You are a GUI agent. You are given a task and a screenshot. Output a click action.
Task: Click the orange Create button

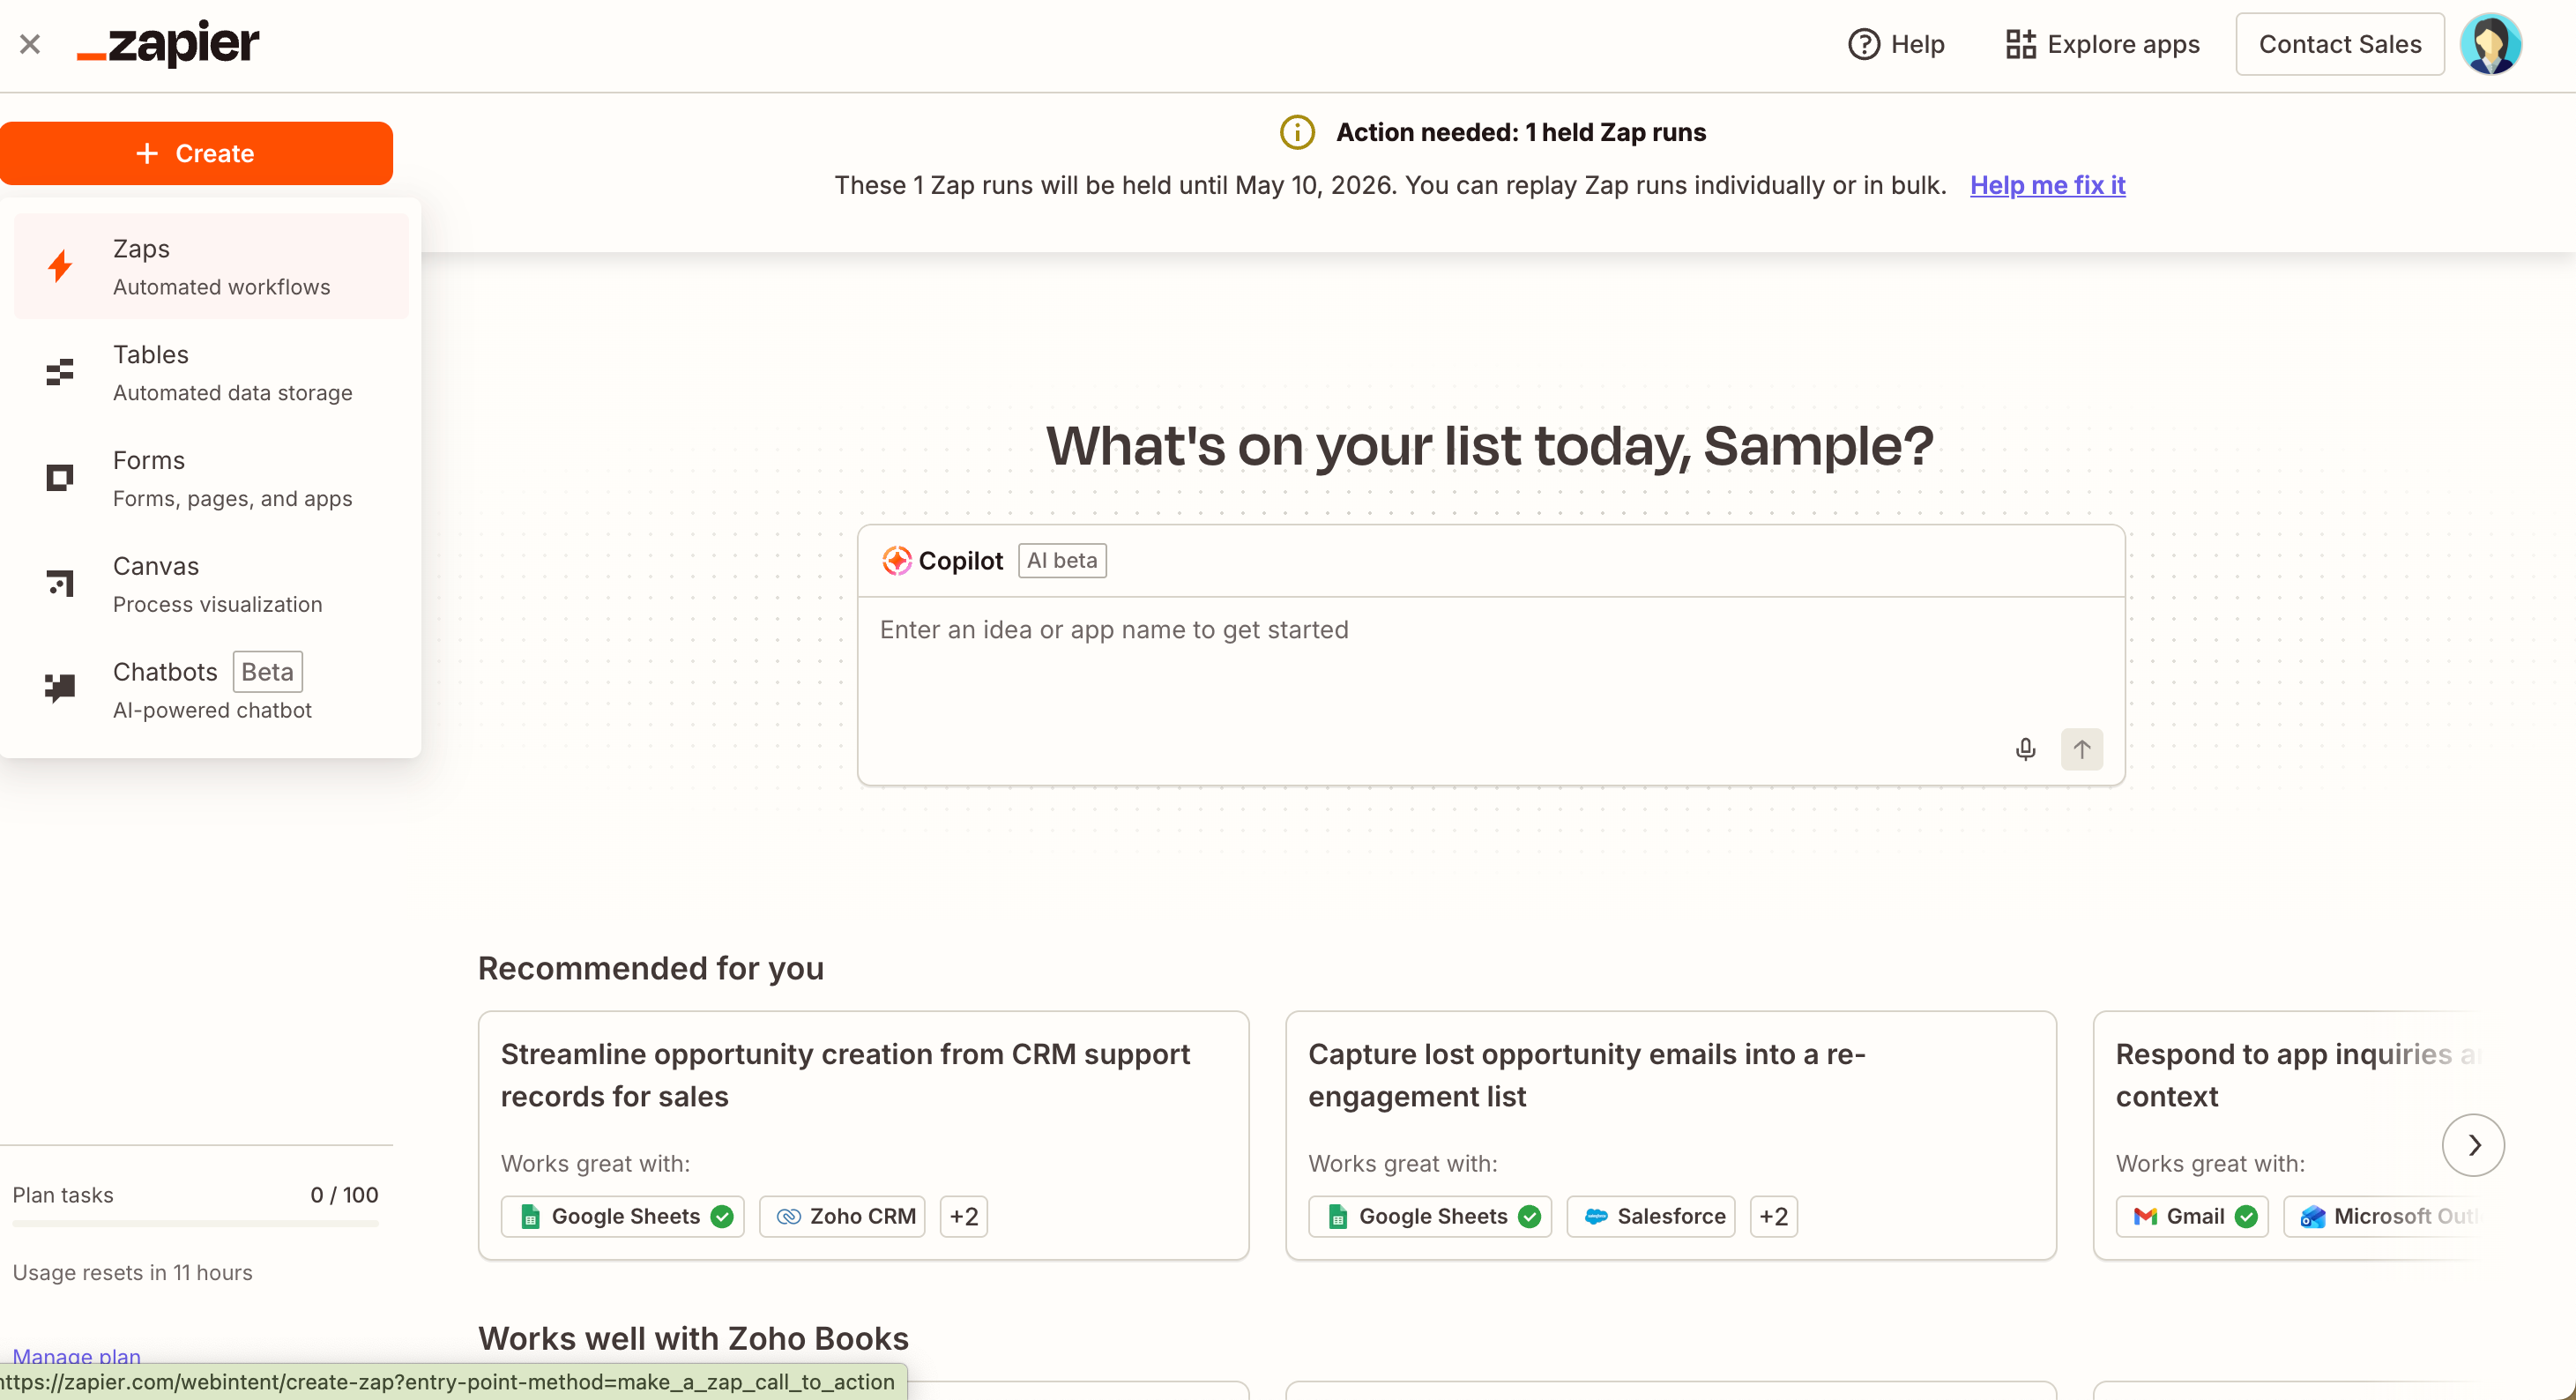coord(196,153)
